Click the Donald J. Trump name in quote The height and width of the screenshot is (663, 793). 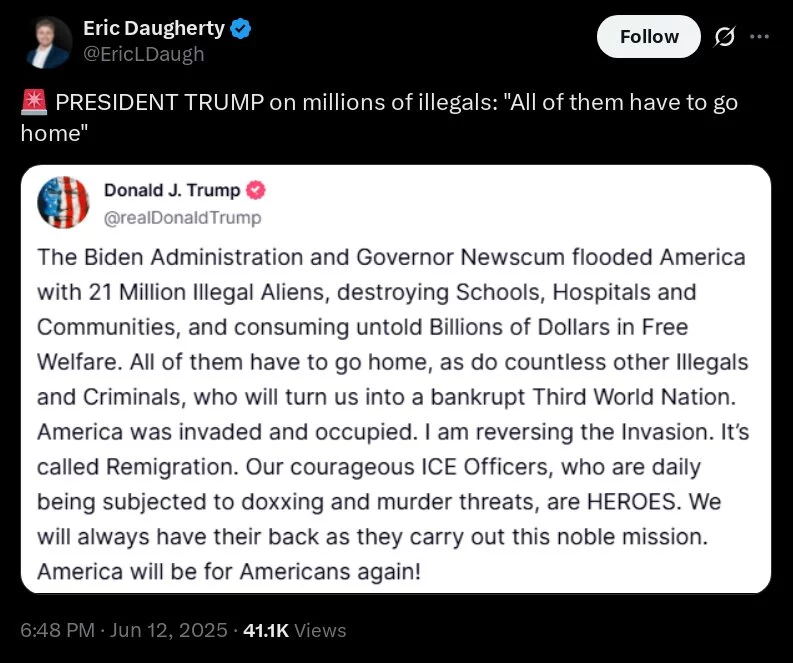point(172,190)
